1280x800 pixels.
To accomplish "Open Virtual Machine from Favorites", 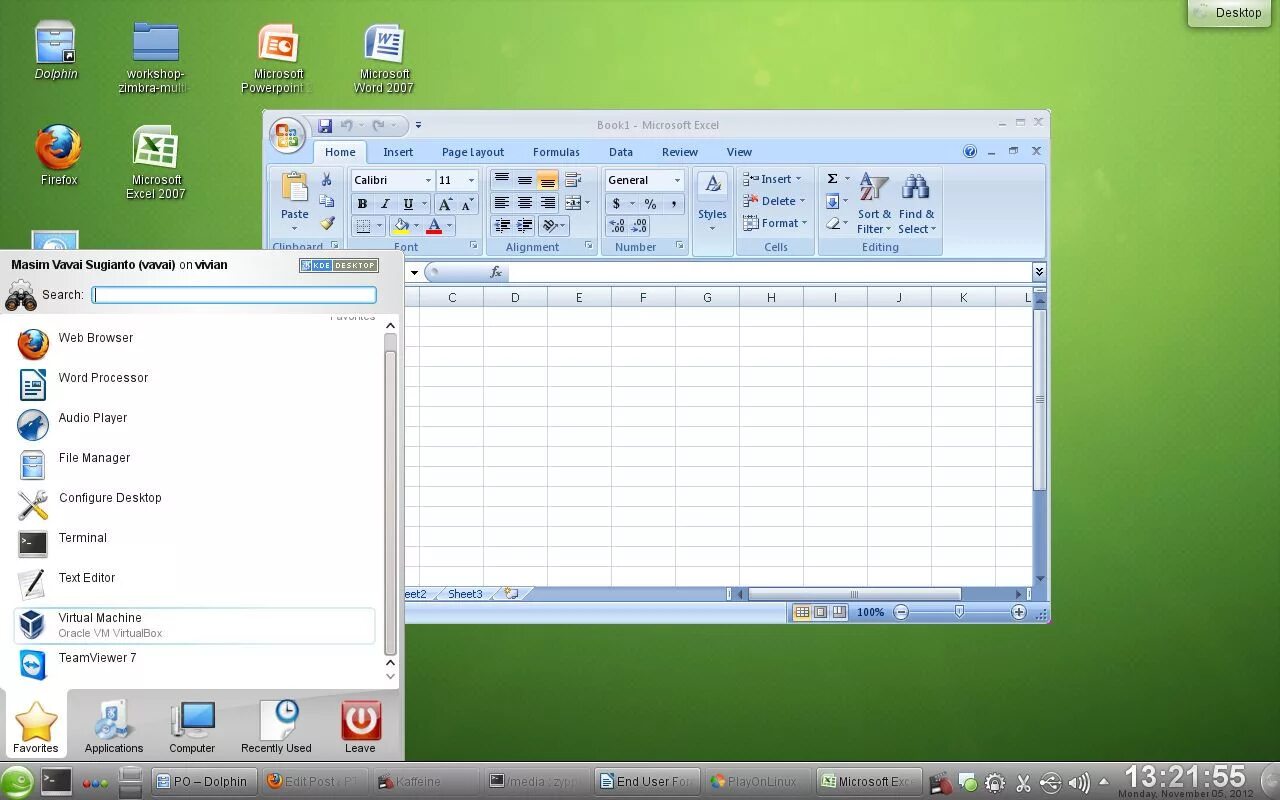I will [194, 625].
